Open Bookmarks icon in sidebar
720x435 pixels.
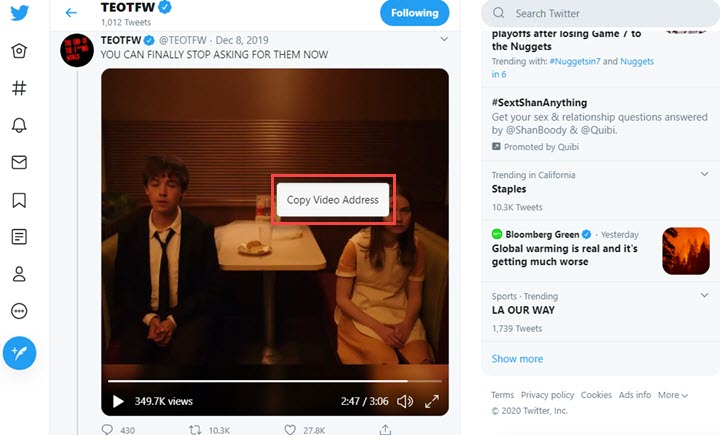19,200
